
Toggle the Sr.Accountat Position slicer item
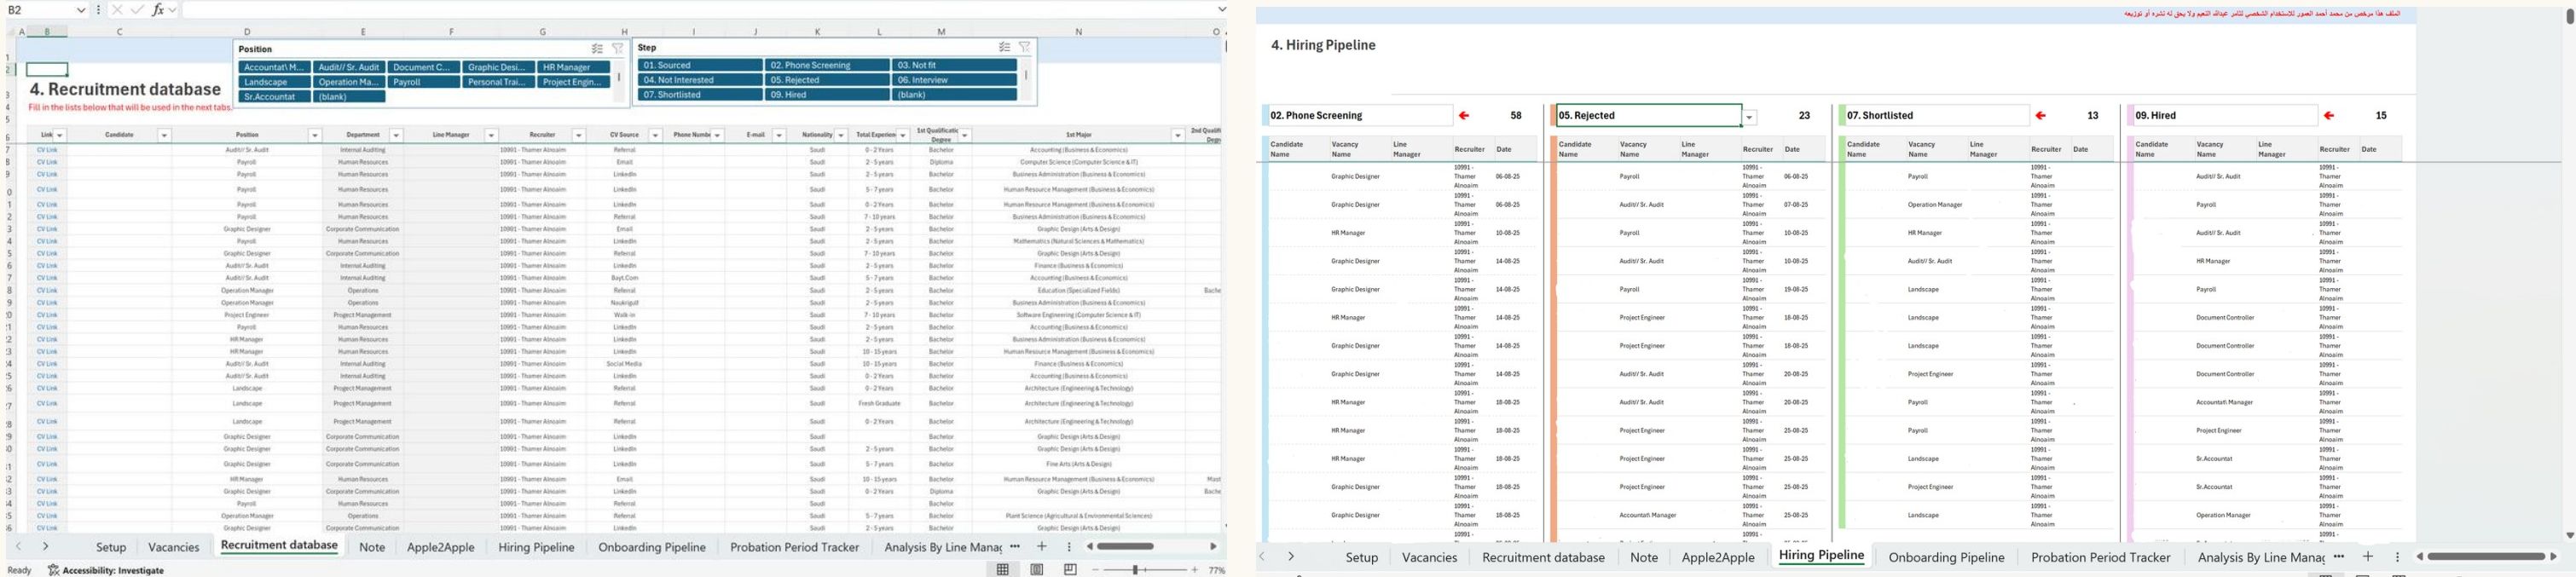point(274,97)
